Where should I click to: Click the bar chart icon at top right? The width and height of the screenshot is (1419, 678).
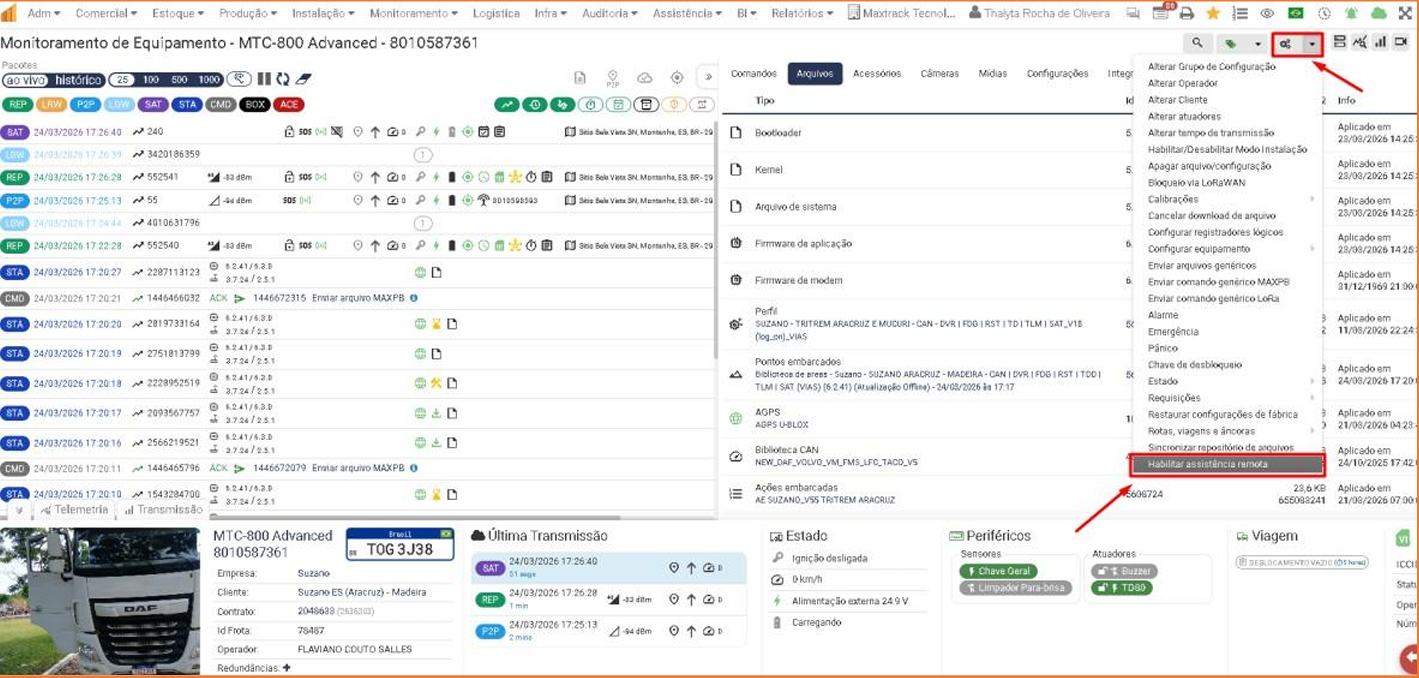pyautogui.click(x=1380, y=42)
